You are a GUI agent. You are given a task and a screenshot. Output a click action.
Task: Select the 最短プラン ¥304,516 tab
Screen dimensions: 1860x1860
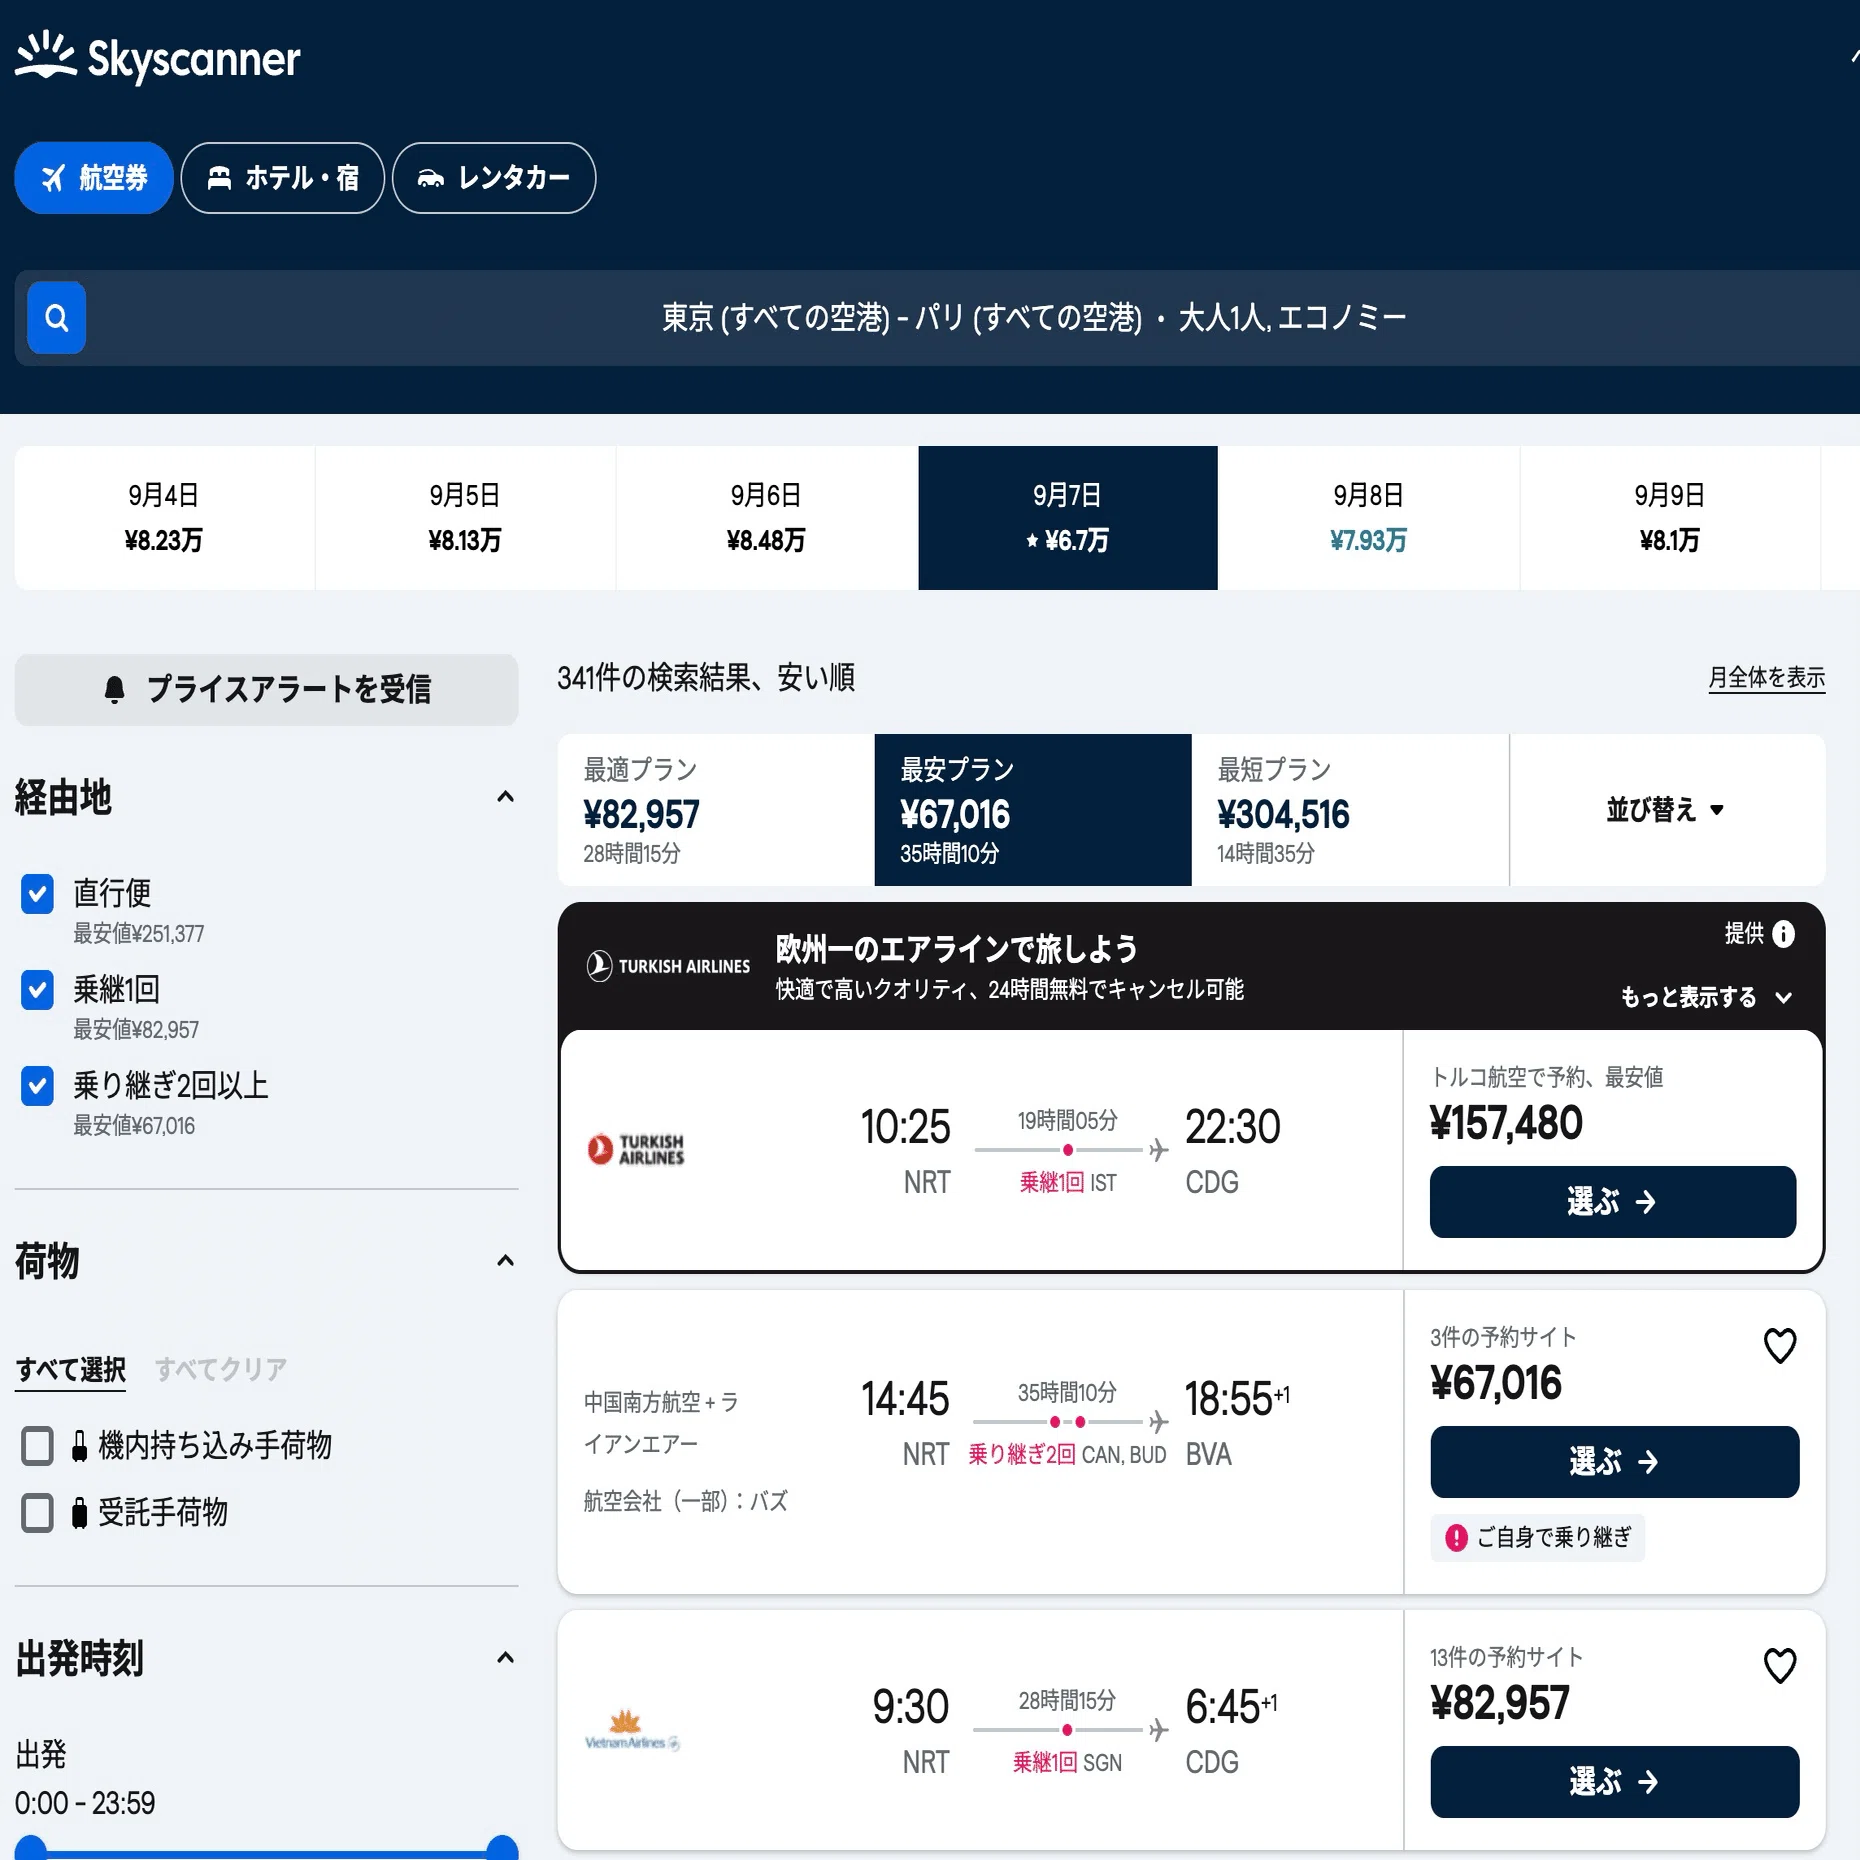[x=1350, y=810]
